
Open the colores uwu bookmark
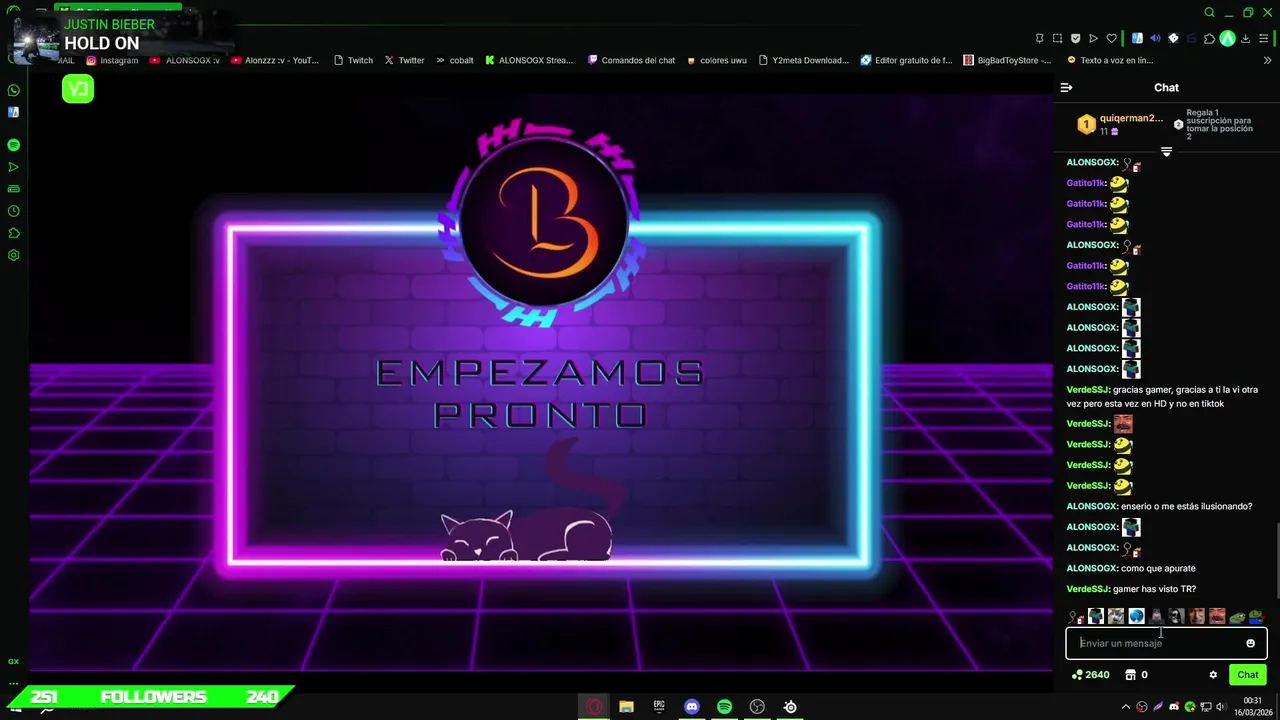pyautogui.click(x=716, y=60)
